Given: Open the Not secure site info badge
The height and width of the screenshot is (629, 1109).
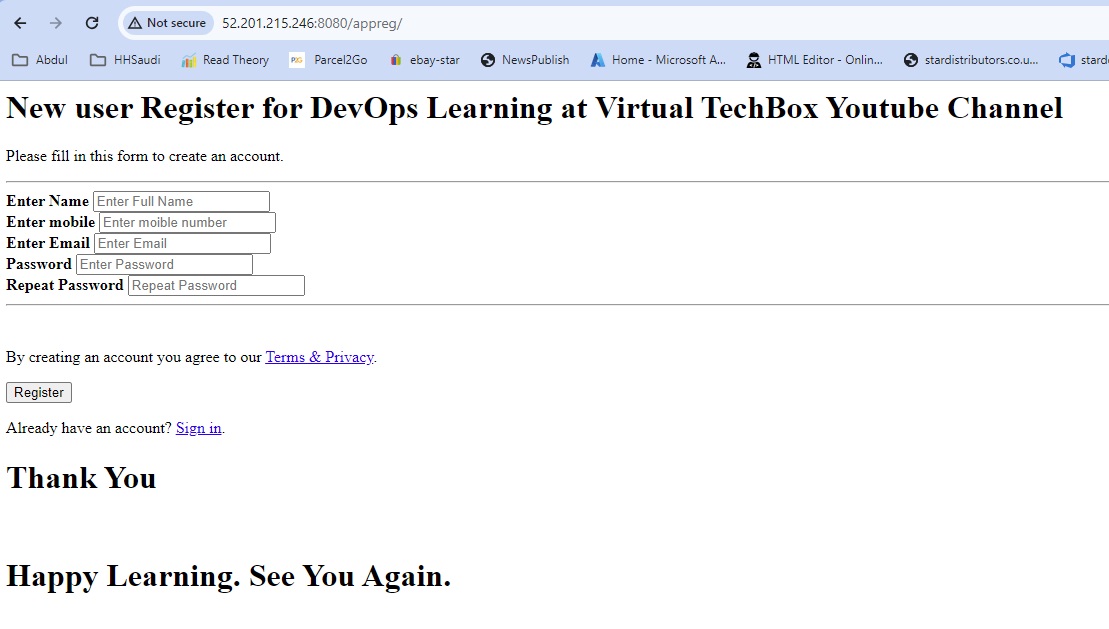Looking at the screenshot, I should [x=168, y=23].
